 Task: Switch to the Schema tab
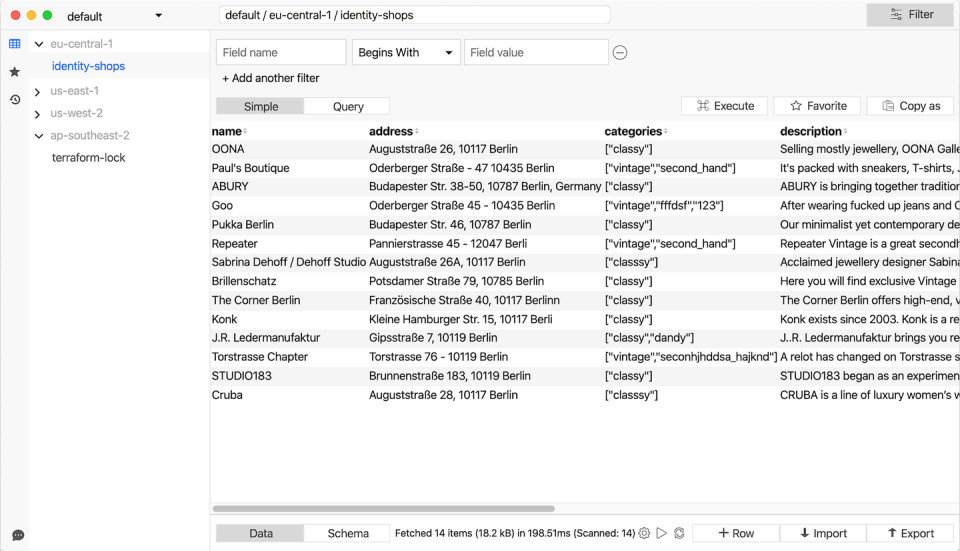[348, 534]
